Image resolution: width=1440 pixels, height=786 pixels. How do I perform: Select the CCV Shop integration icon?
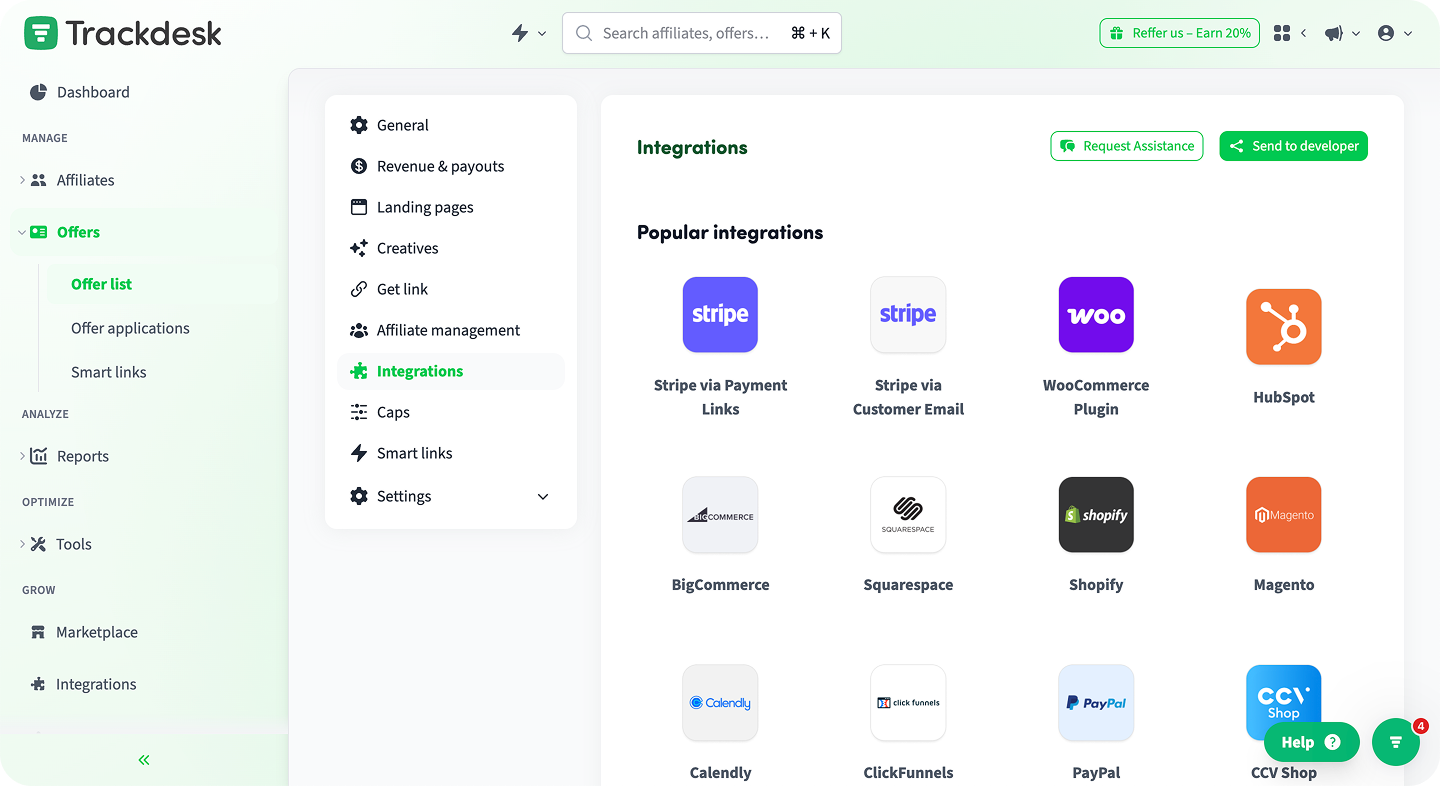(x=1284, y=702)
